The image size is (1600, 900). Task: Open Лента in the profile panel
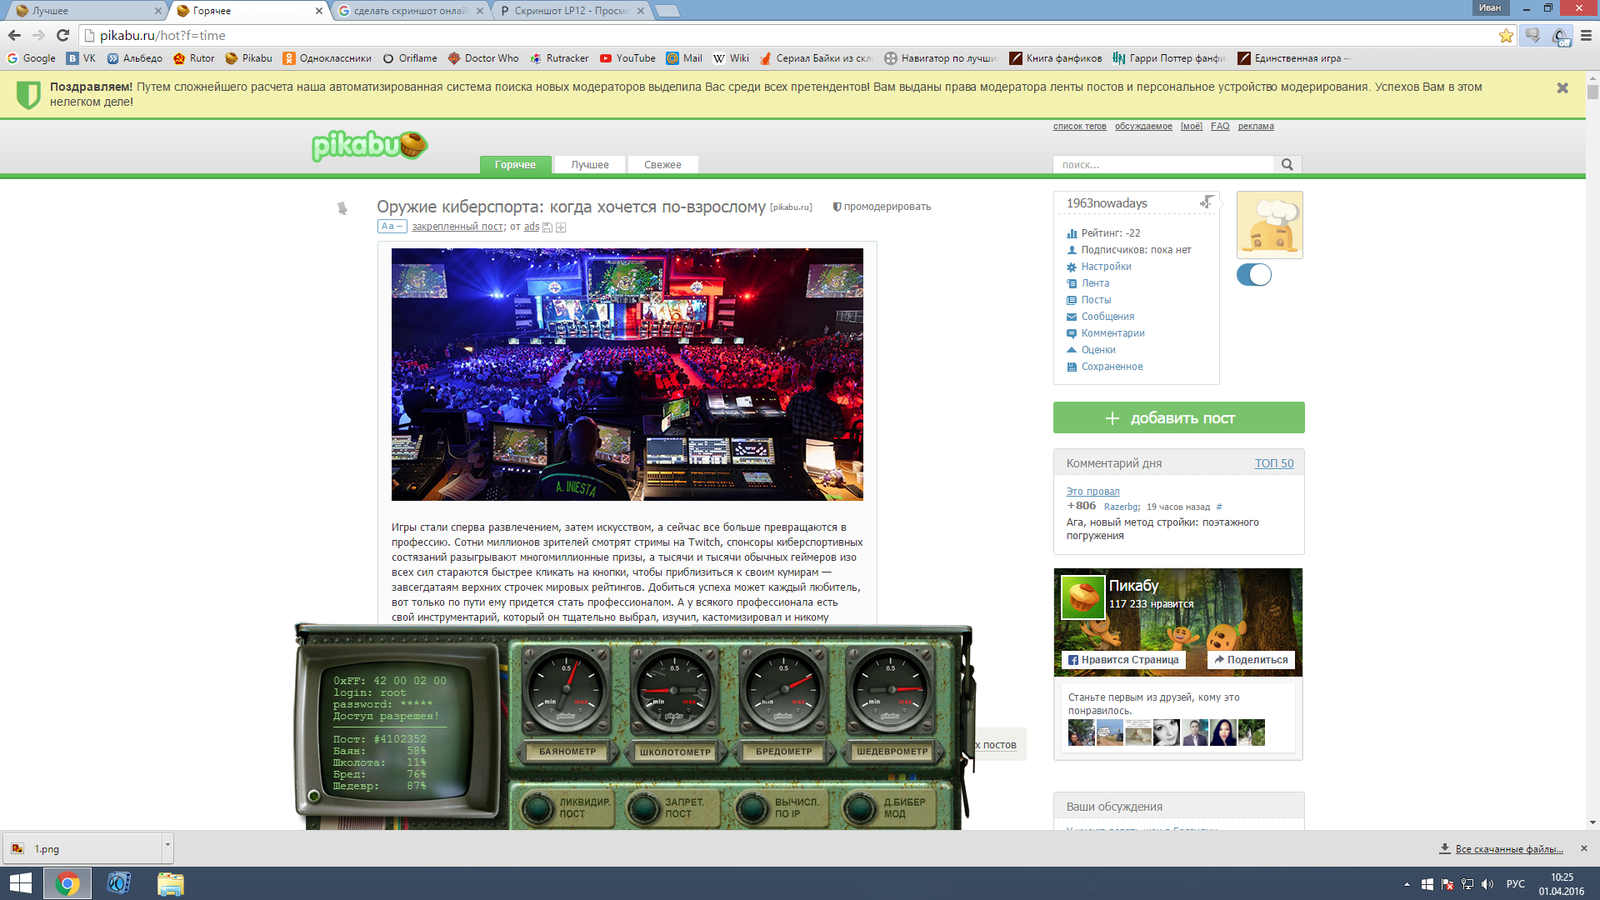[x=1095, y=283]
